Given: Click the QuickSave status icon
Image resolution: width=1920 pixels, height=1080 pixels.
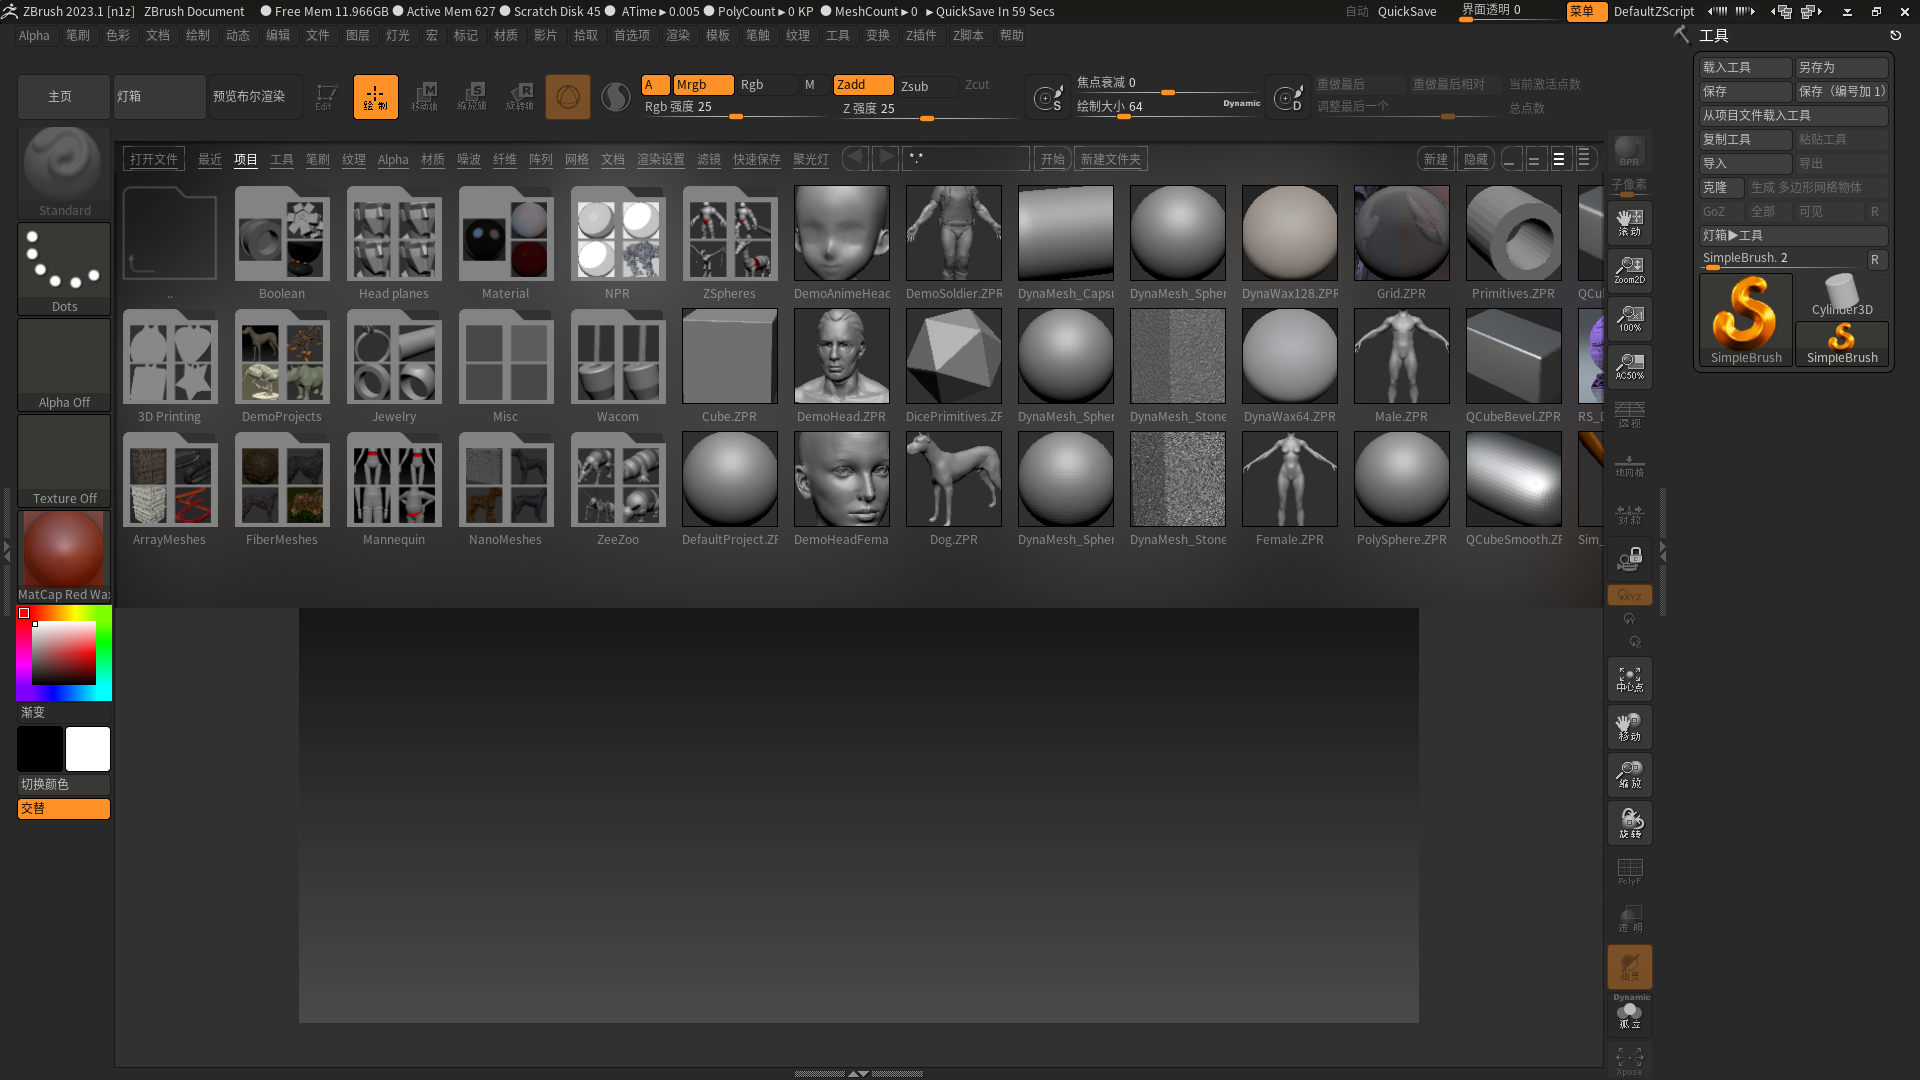Looking at the screenshot, I should (x=931, y=11).
